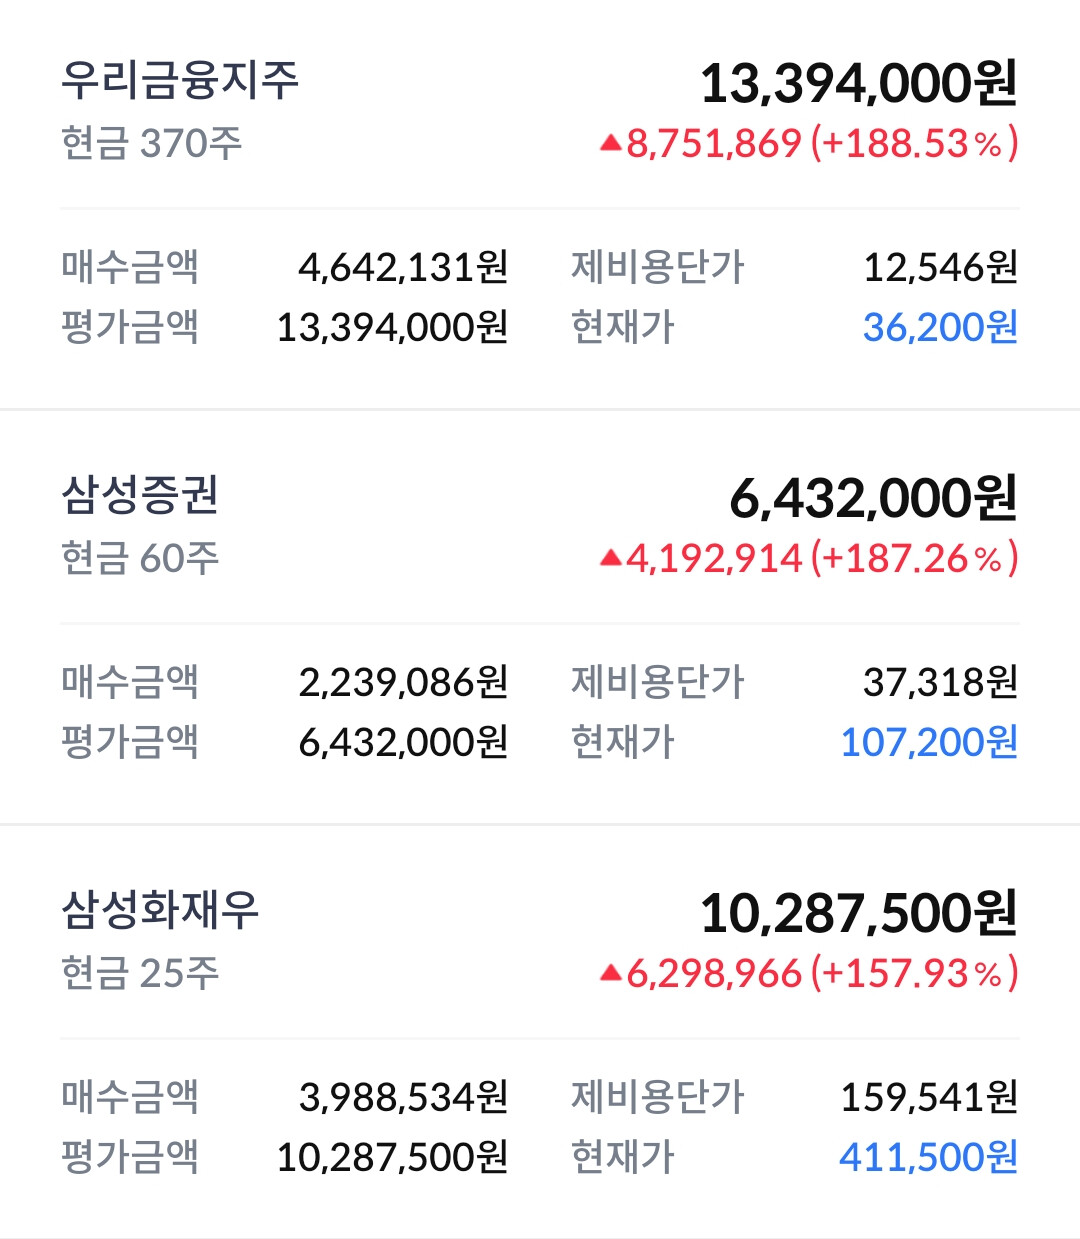Tap the +157.93% return rate
This screenshot has height=1239, width=1080.
click(914, 973)
